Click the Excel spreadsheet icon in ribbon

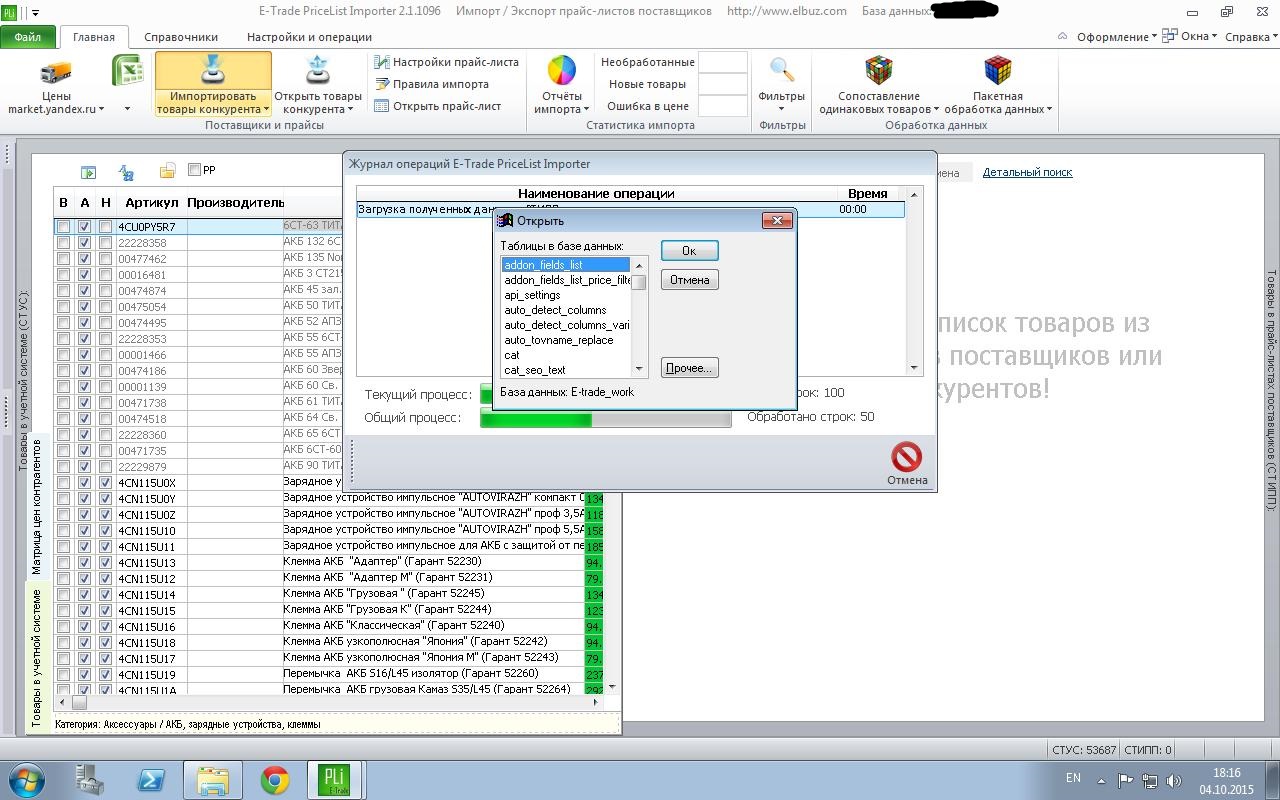click(x=127, y=72)
